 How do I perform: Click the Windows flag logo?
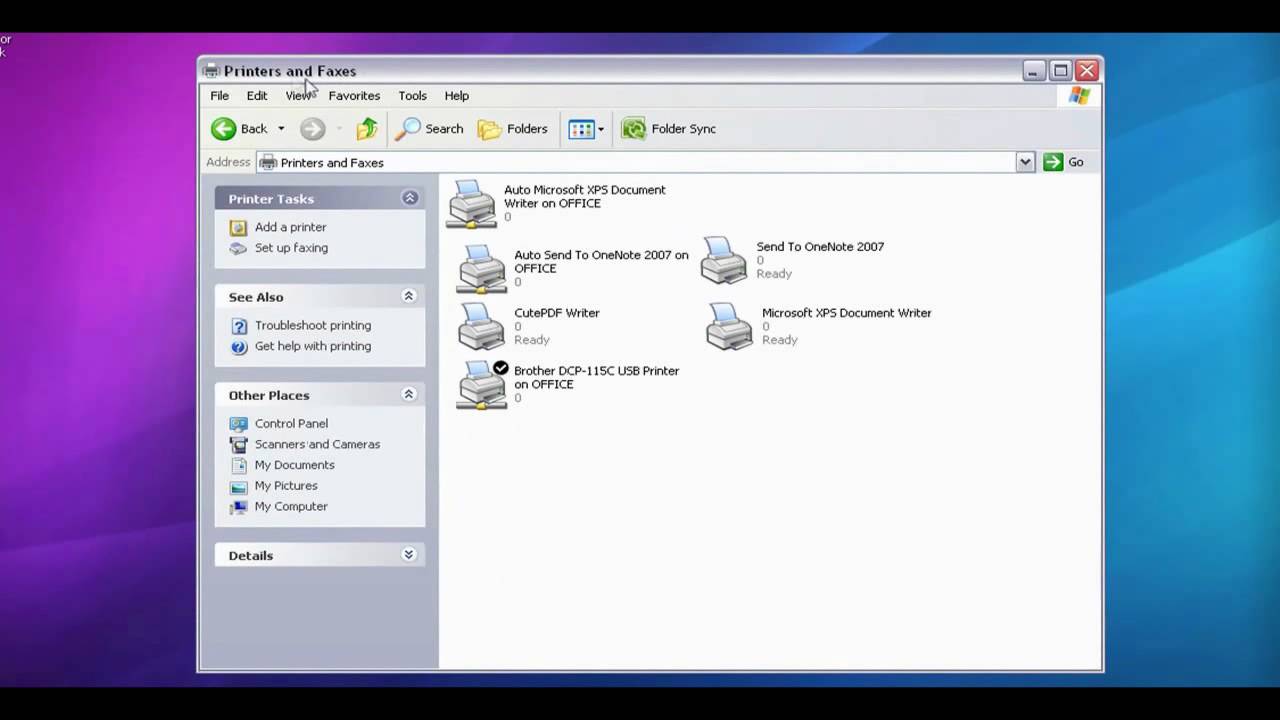point(1079,95)
